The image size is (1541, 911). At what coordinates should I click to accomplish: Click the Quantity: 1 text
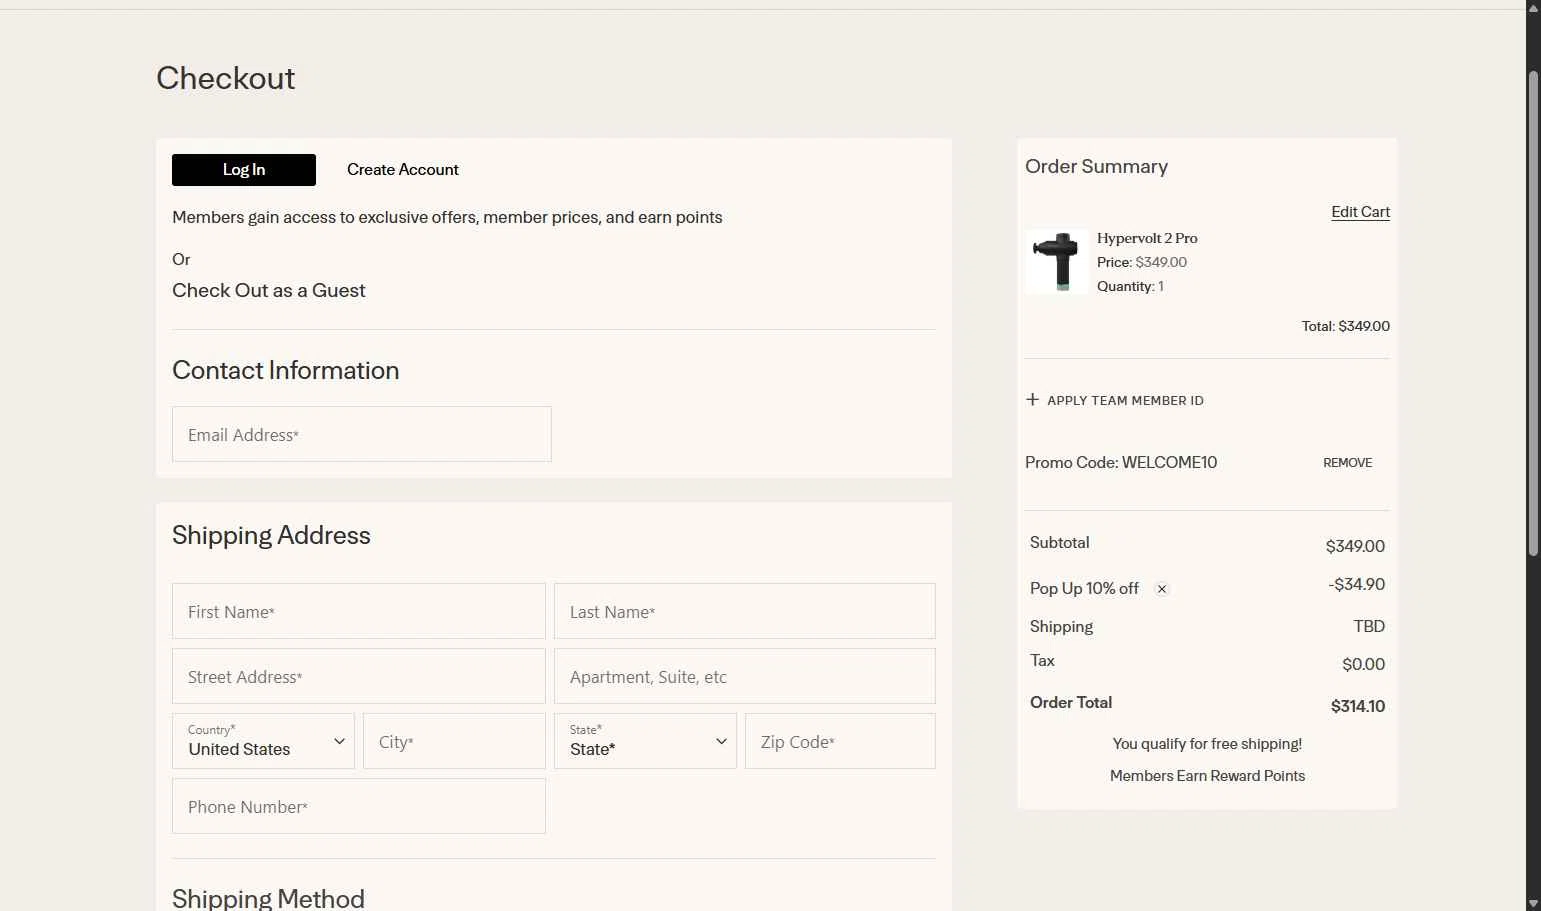[1130, 286]
